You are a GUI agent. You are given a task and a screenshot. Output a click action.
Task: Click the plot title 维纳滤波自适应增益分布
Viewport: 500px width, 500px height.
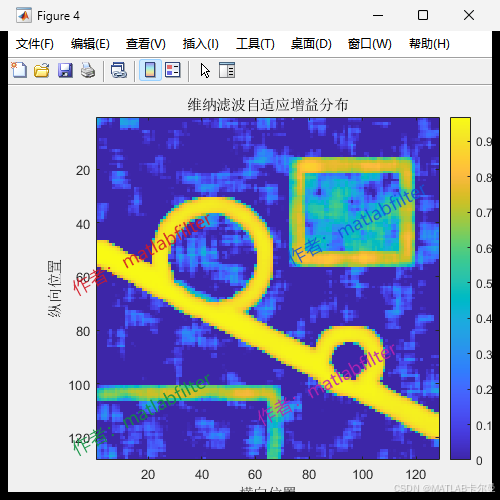pyautogui.click(x=268, y=105)
